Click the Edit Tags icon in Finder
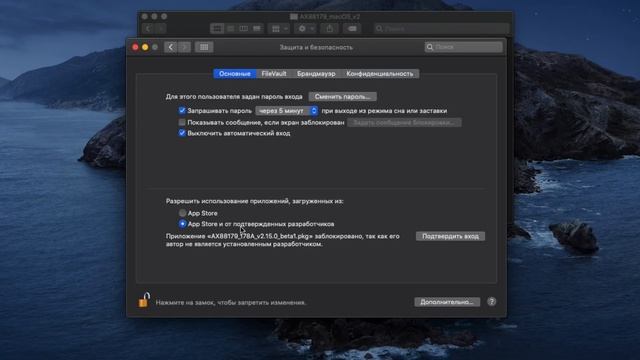Image resolution: width=640 pixels, height=360 pixels. click(x=352, y=29)
